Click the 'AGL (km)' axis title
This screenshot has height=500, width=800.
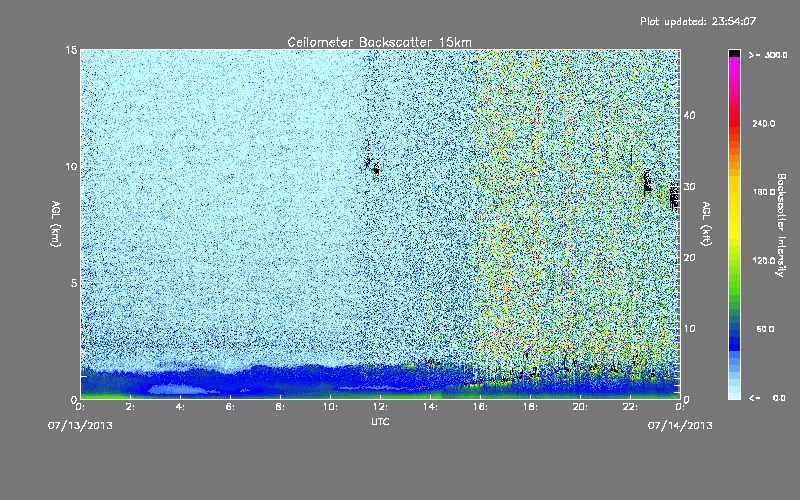56,224
